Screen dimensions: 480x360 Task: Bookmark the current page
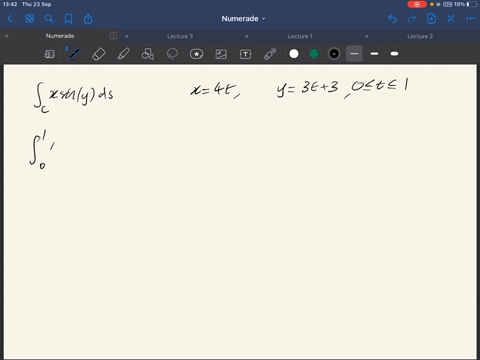click(68, 19)
